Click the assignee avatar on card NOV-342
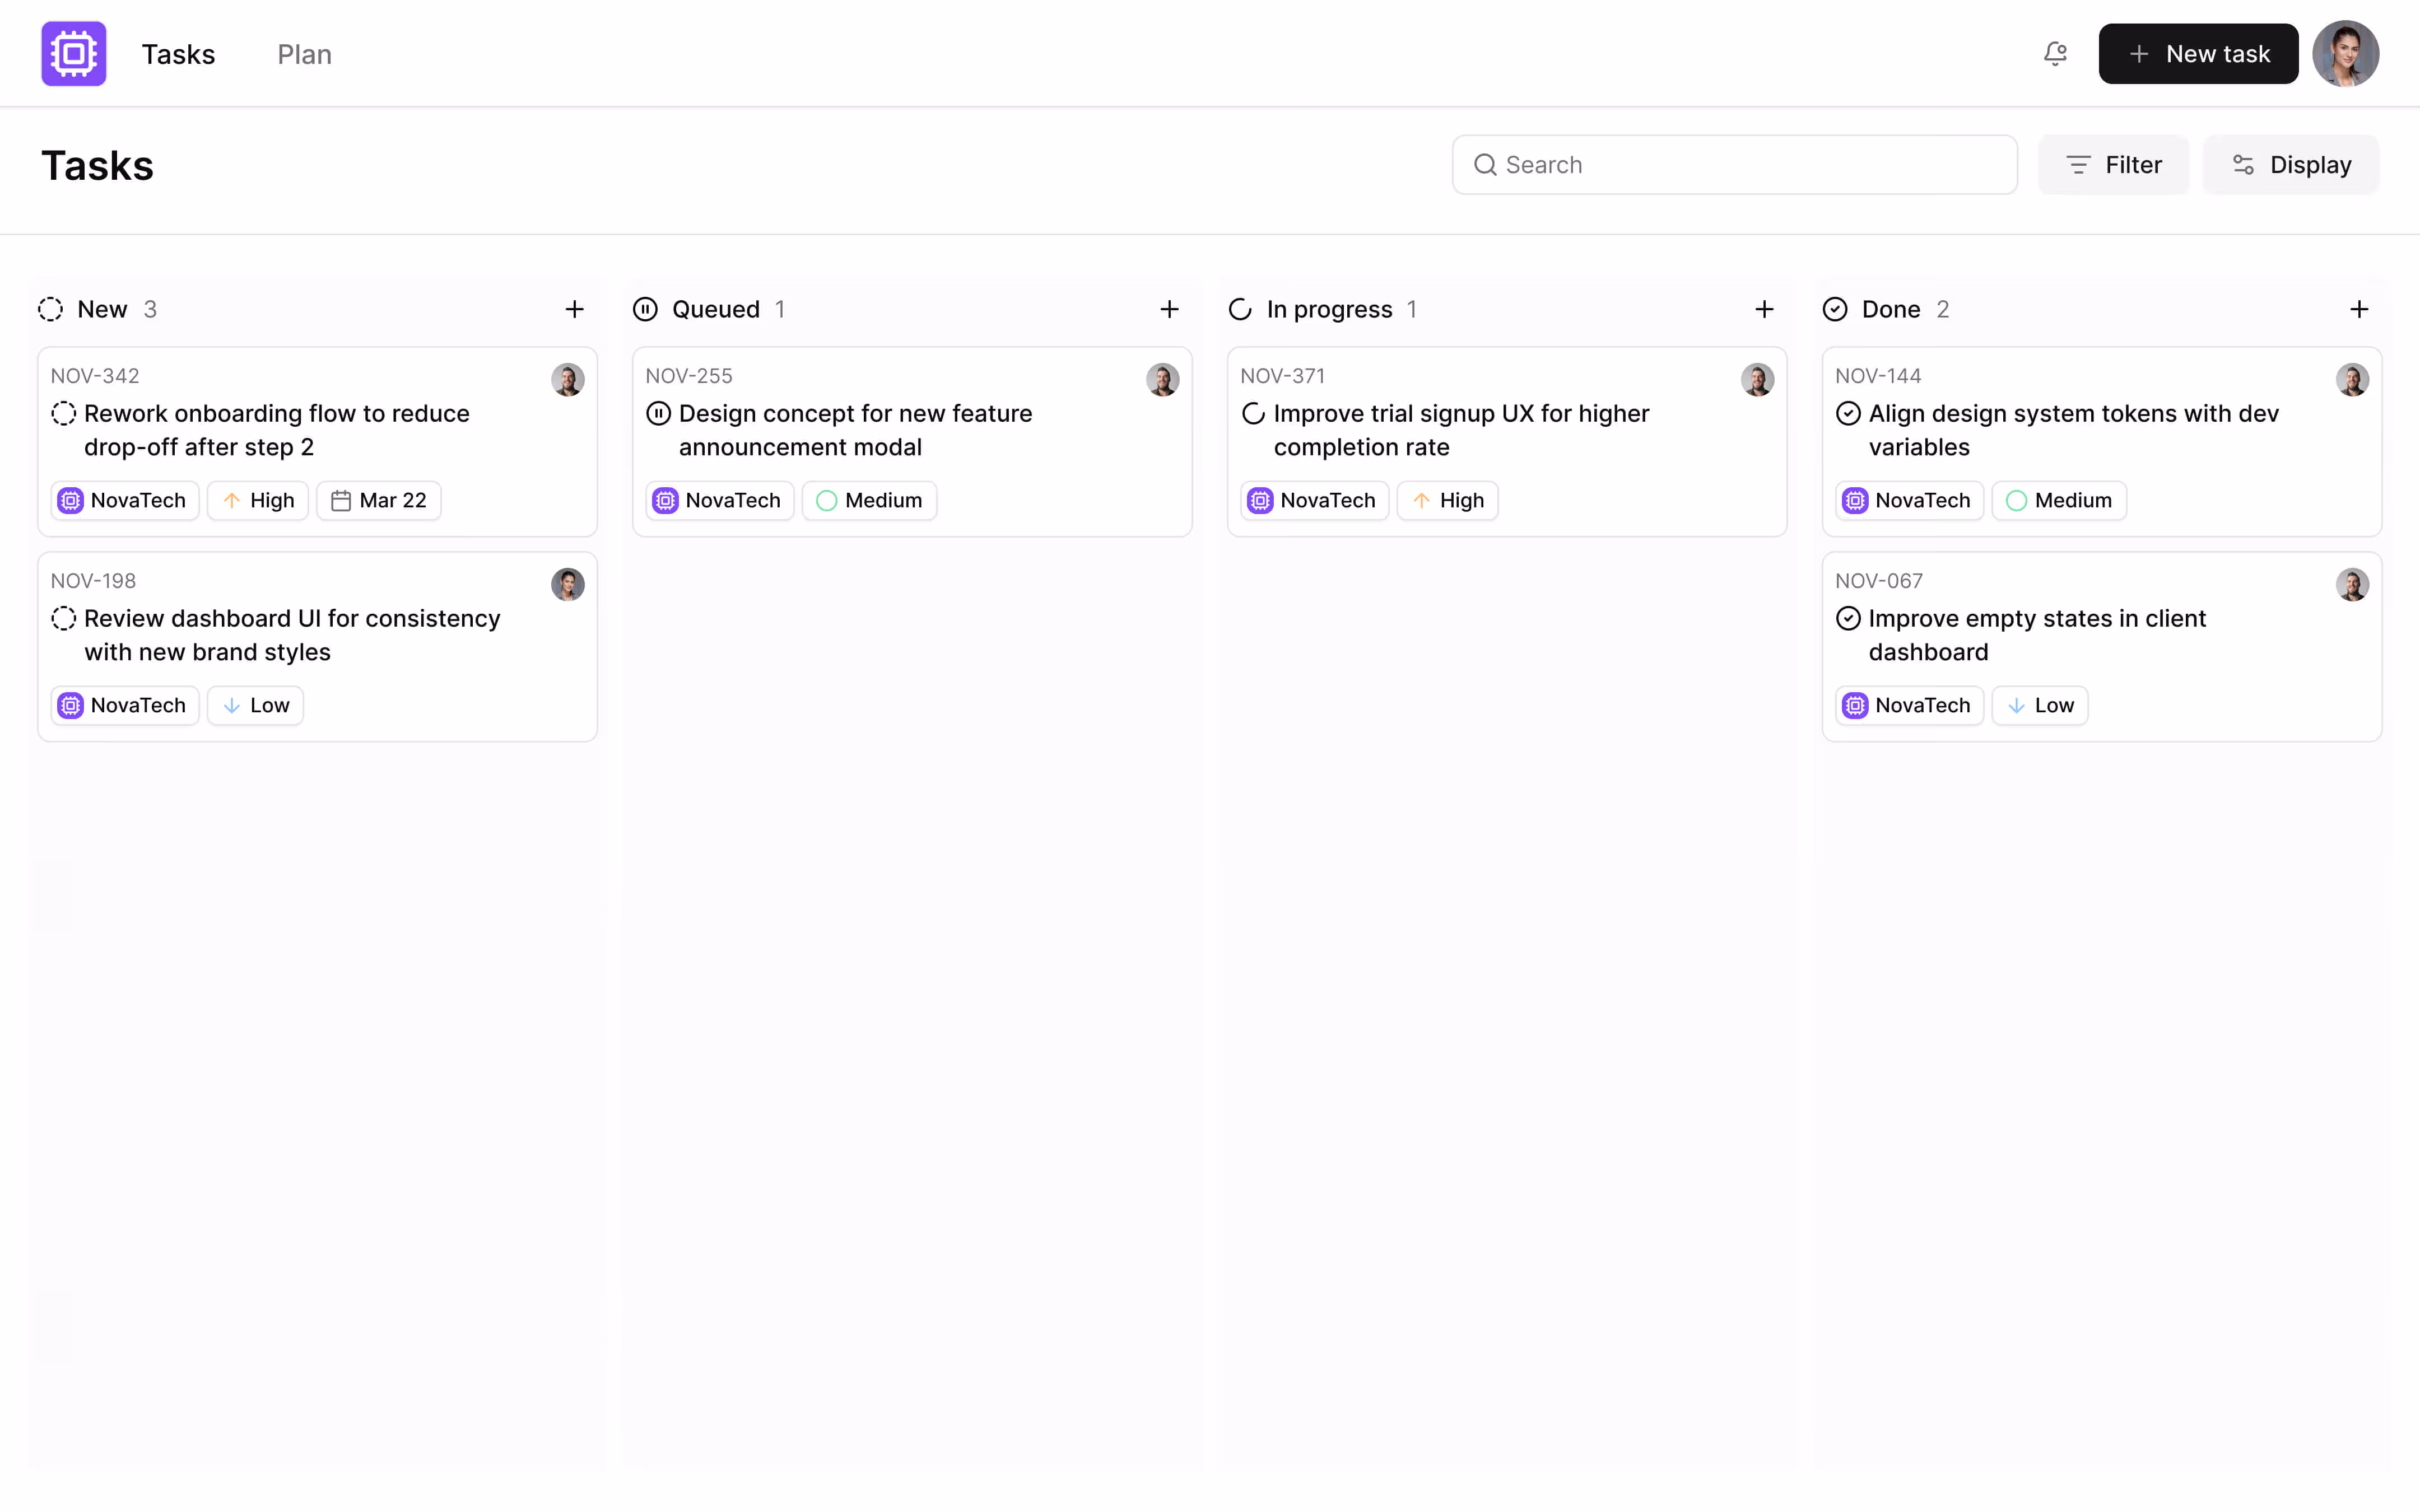Image resolution: width=2420 pixels, height=1512 pixels. [x=567, y=380]
